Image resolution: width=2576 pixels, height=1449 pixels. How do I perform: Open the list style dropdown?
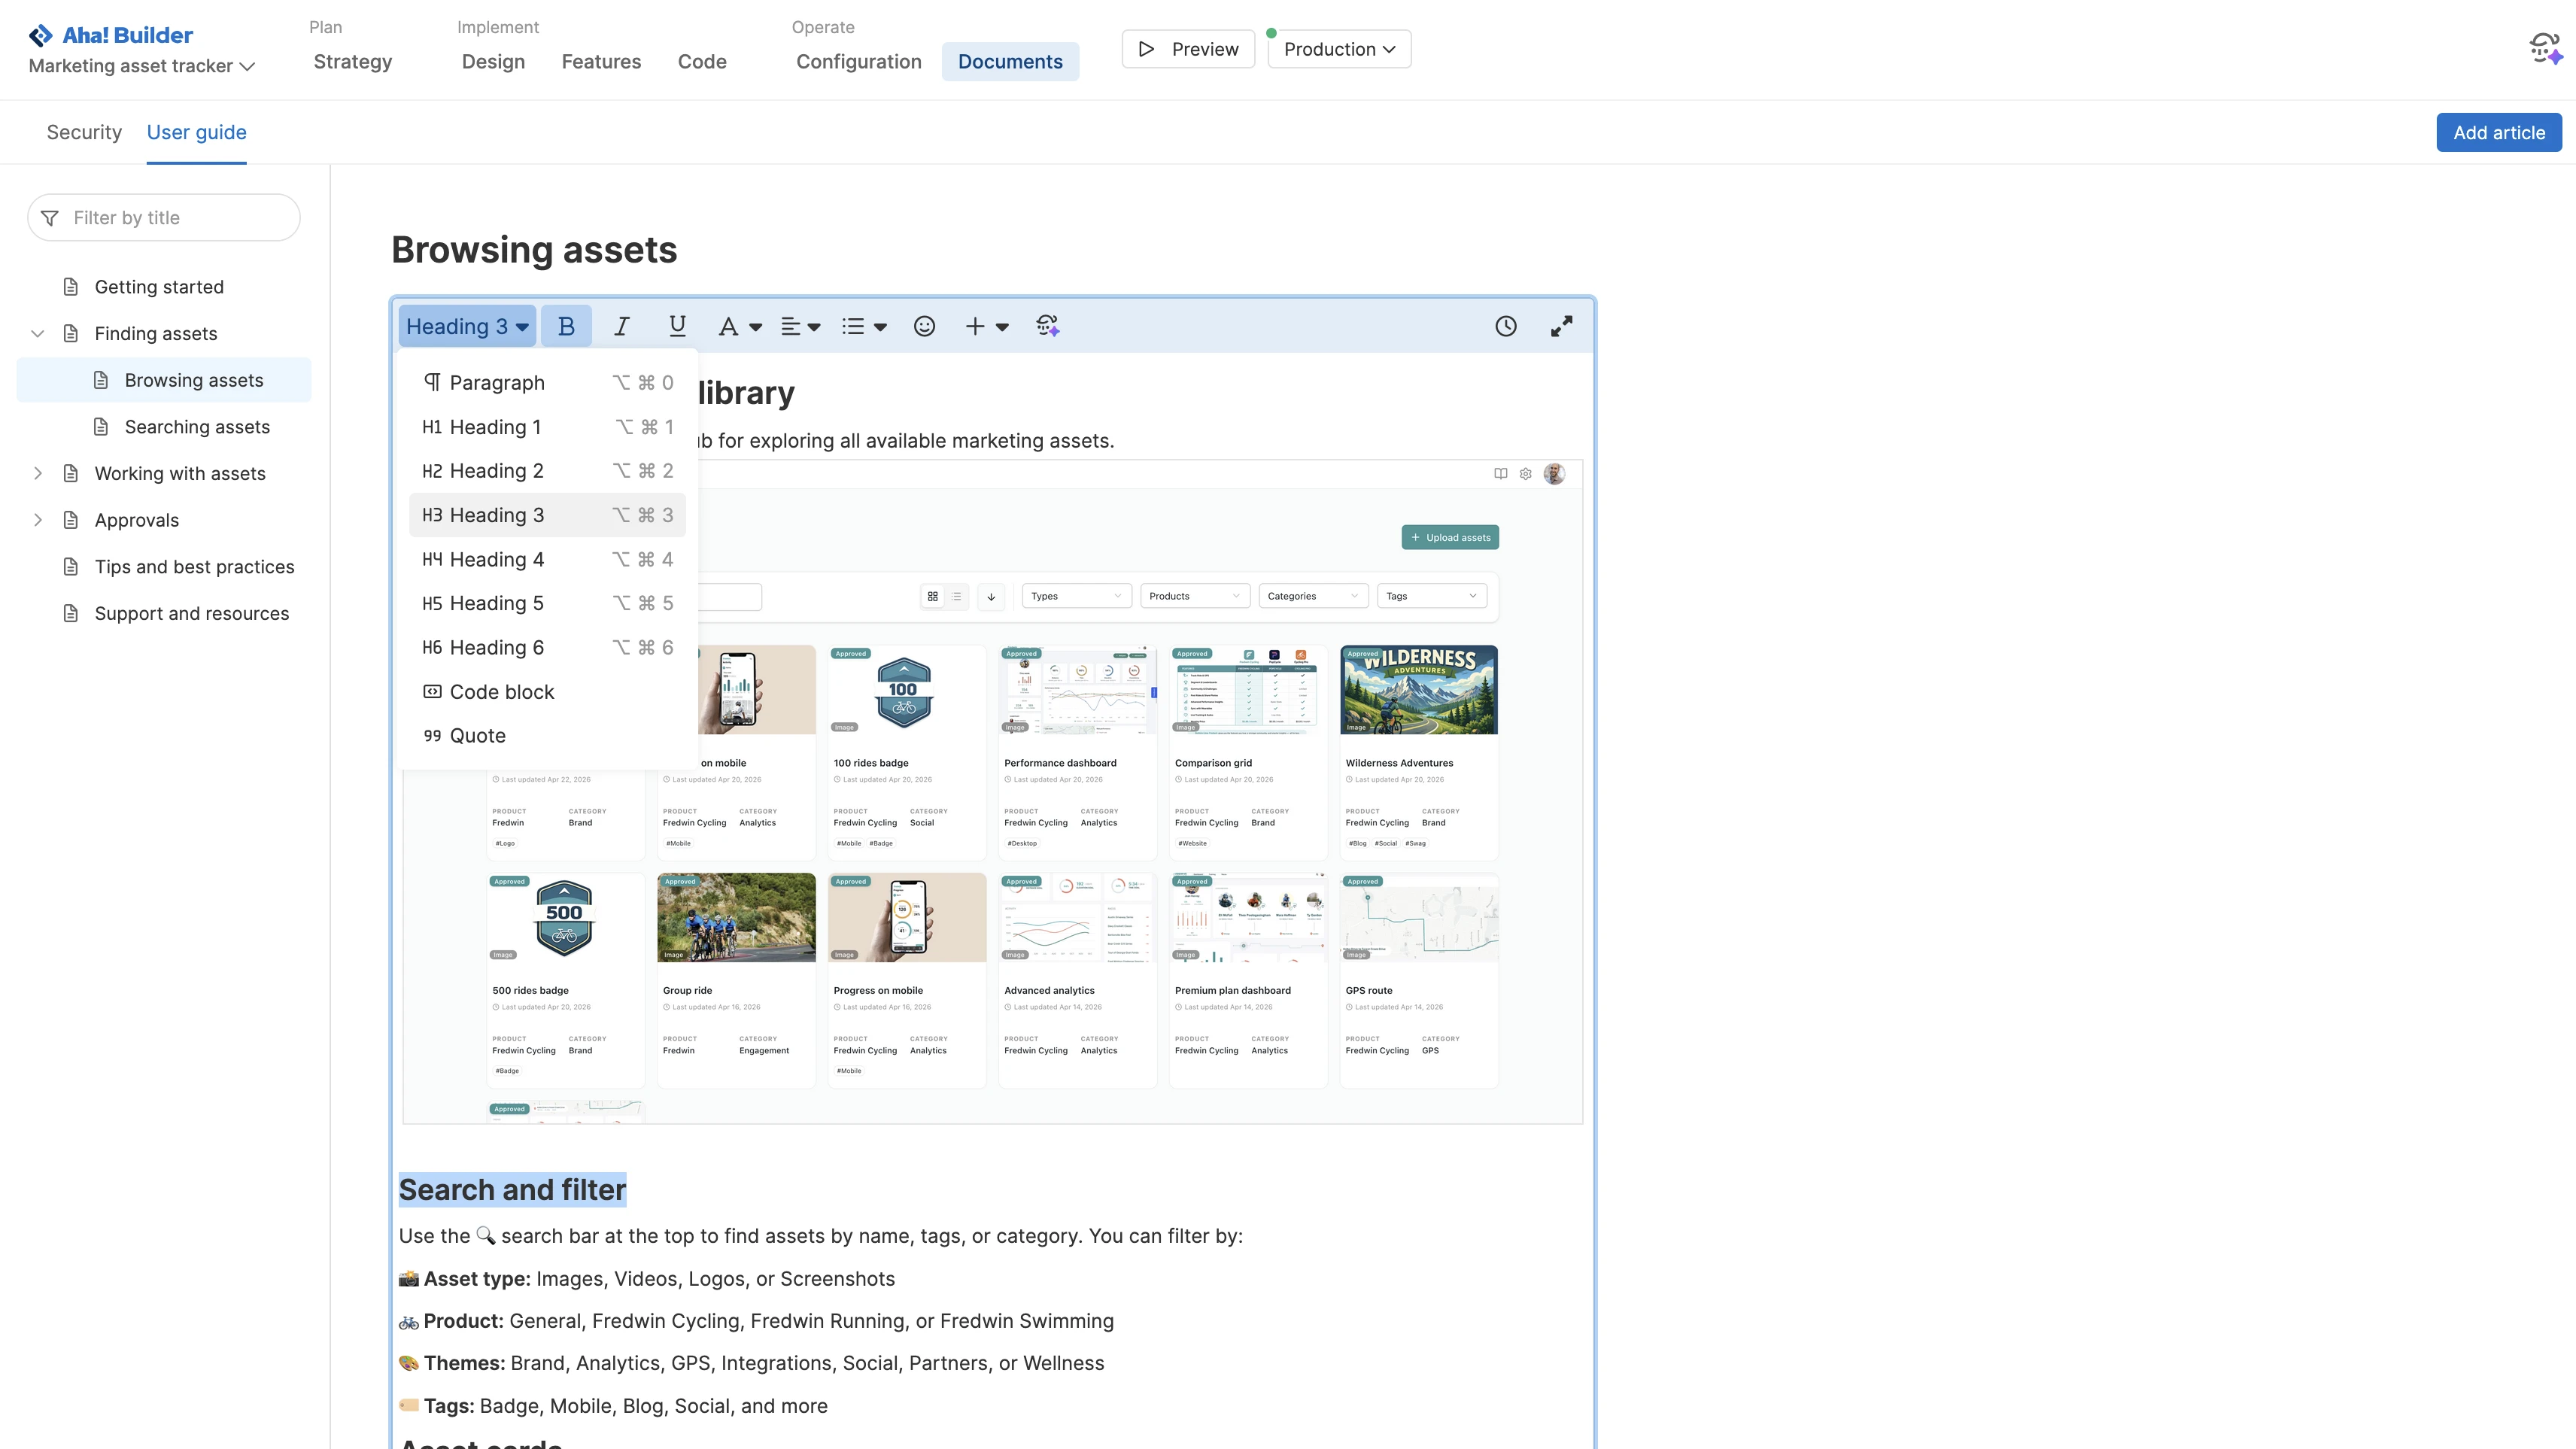point(863,326)
